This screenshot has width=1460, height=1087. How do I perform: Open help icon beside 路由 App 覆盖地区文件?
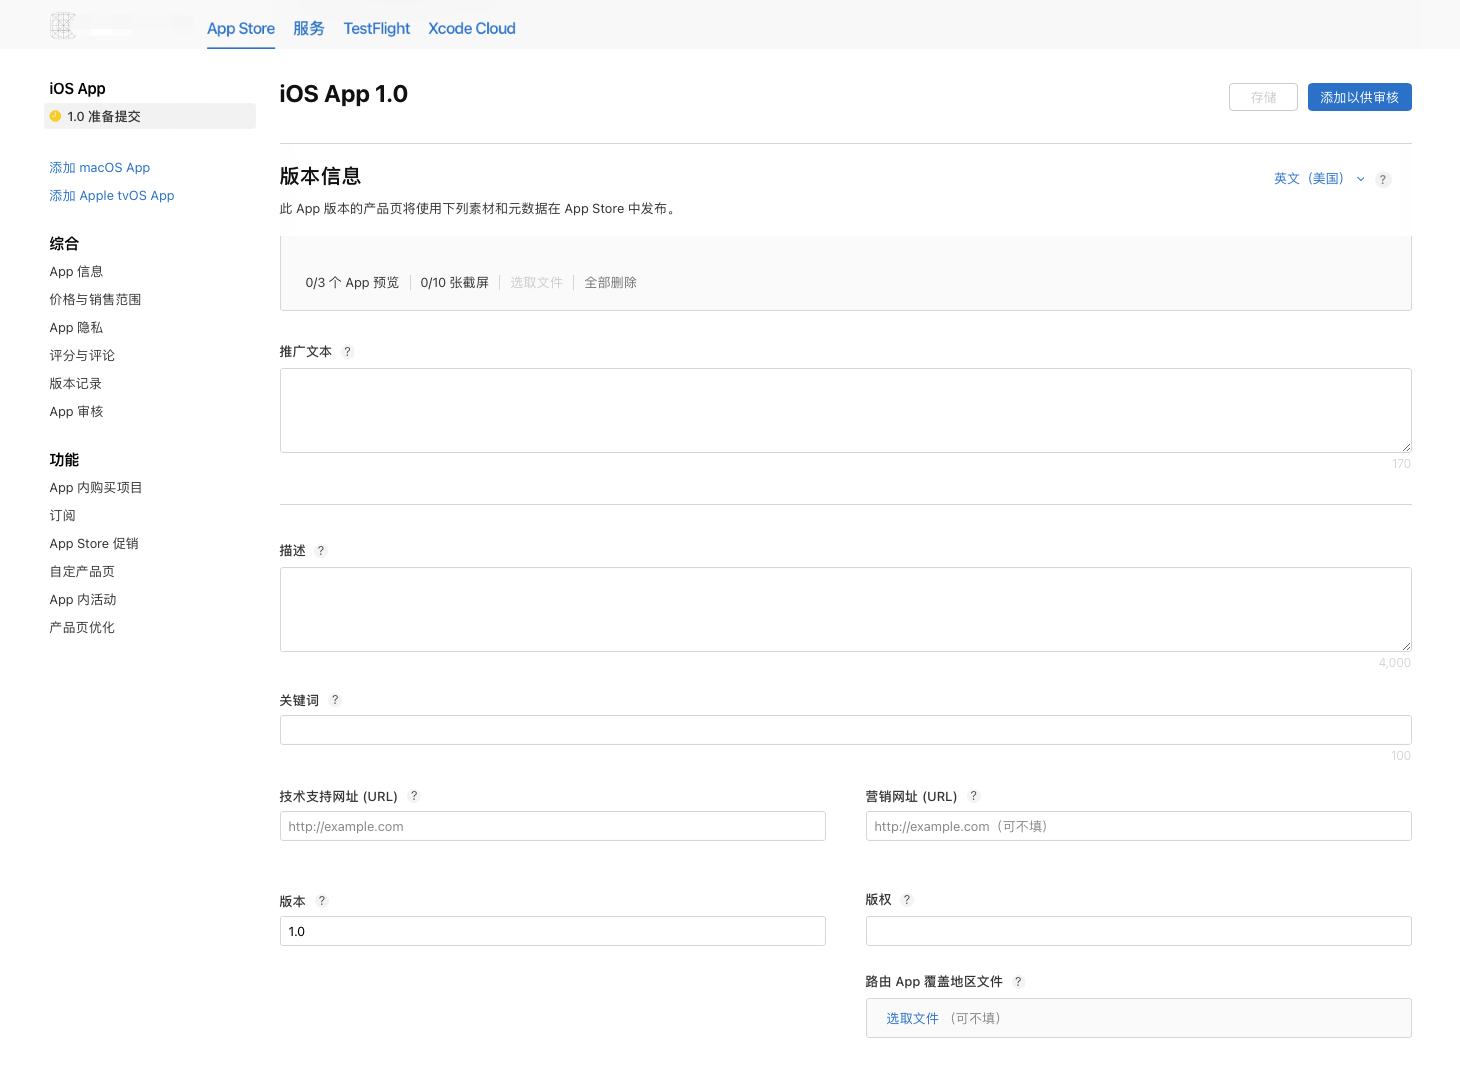pyautogui.click(x=1018, y=982)
